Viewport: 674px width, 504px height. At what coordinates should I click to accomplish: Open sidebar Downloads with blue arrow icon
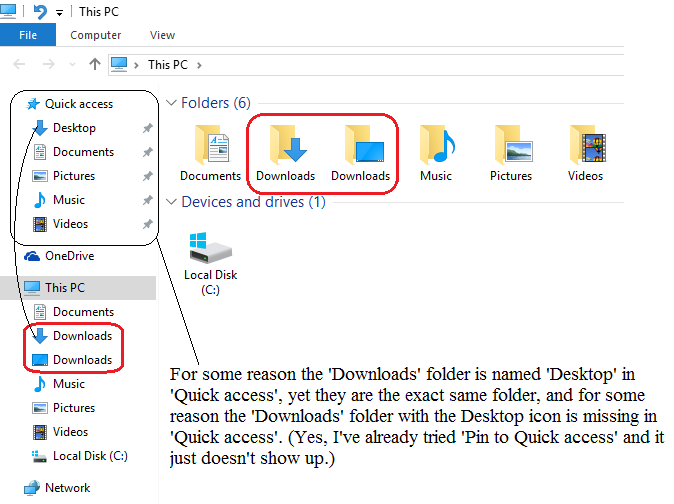[x=82, y=336]
